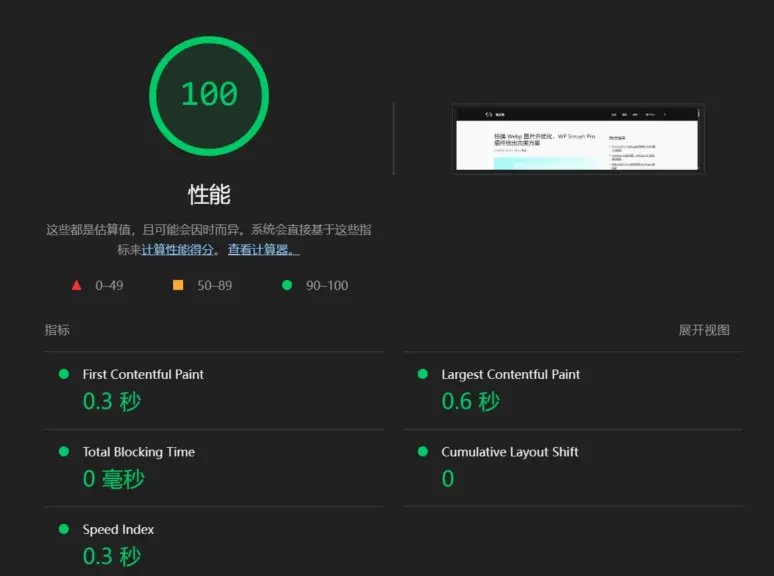Image resolution: width=774 pixels, height=576 pixels.
Task: Expand metrics with 展开视图
Action: coord(704,330)
